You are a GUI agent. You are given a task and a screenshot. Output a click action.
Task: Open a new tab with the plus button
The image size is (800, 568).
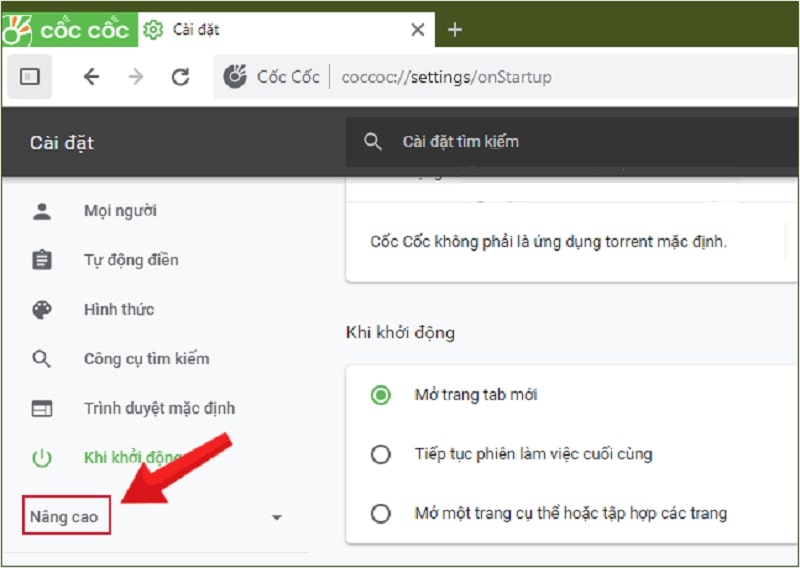455,30
